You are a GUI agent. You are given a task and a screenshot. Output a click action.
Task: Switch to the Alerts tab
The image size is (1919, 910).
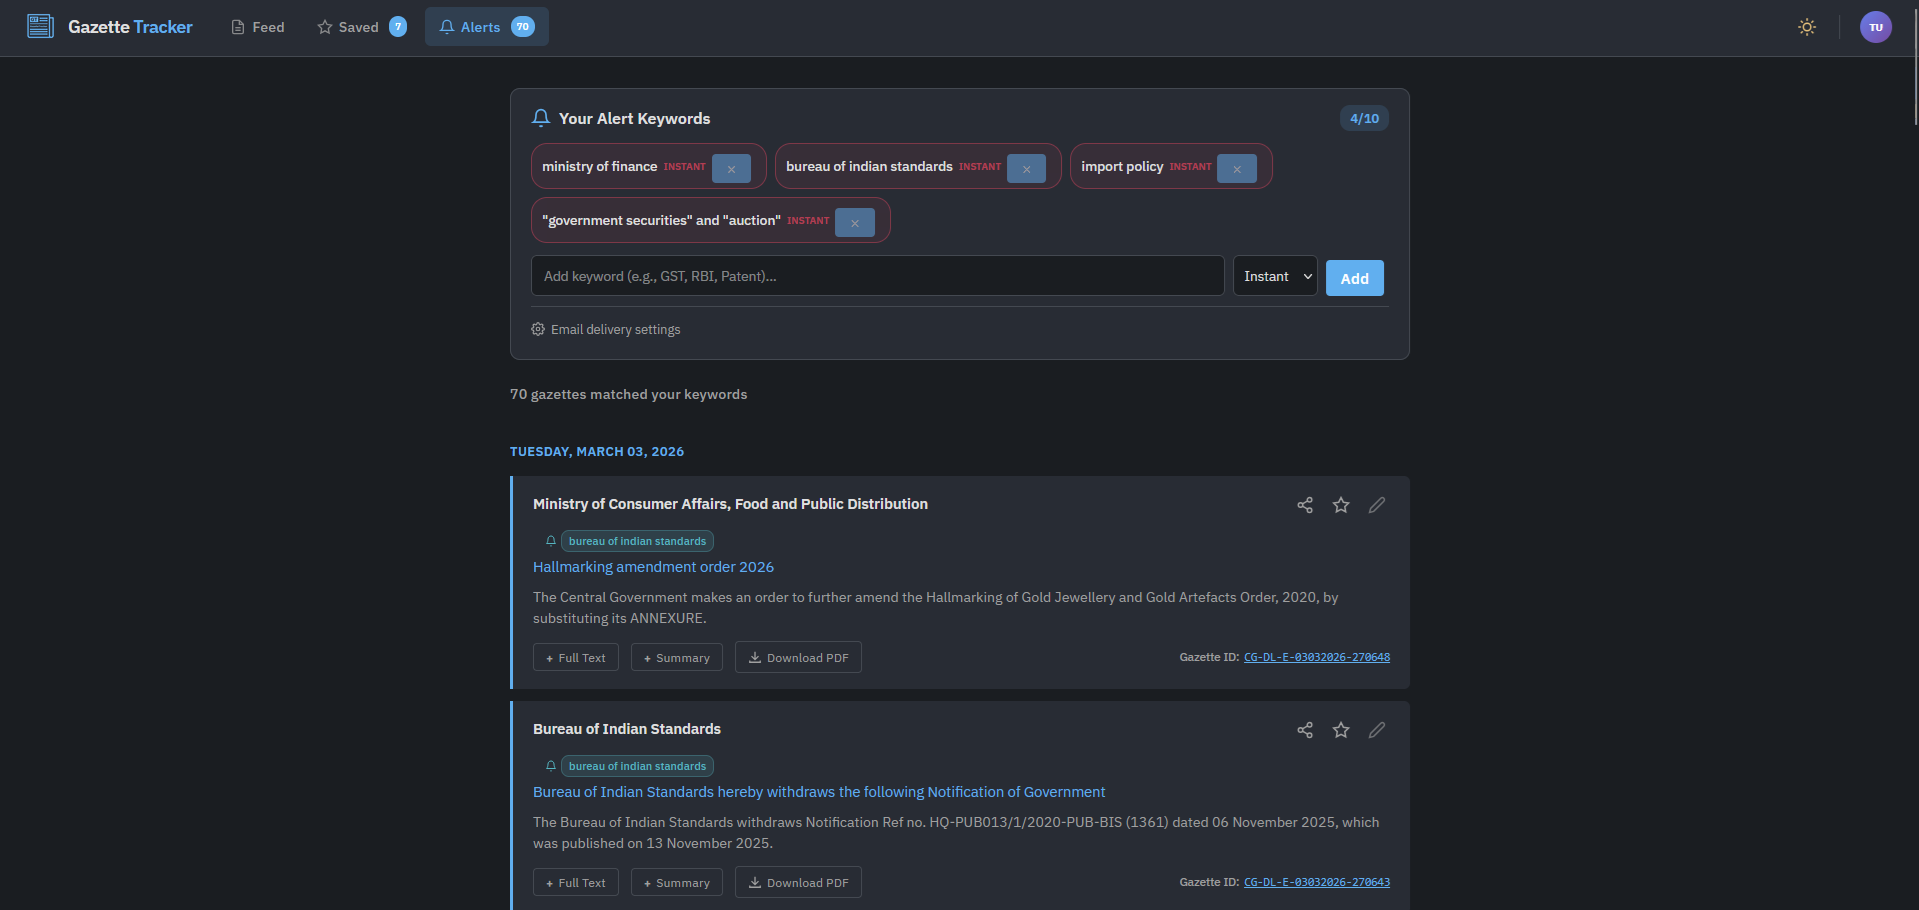pos(487,27)
